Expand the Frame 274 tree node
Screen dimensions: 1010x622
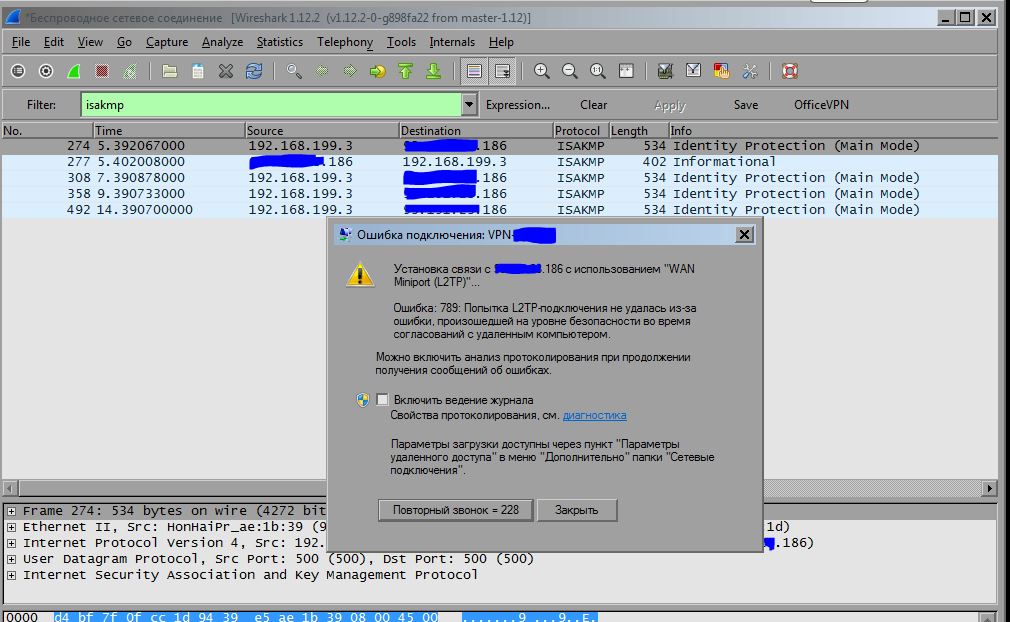11,511
